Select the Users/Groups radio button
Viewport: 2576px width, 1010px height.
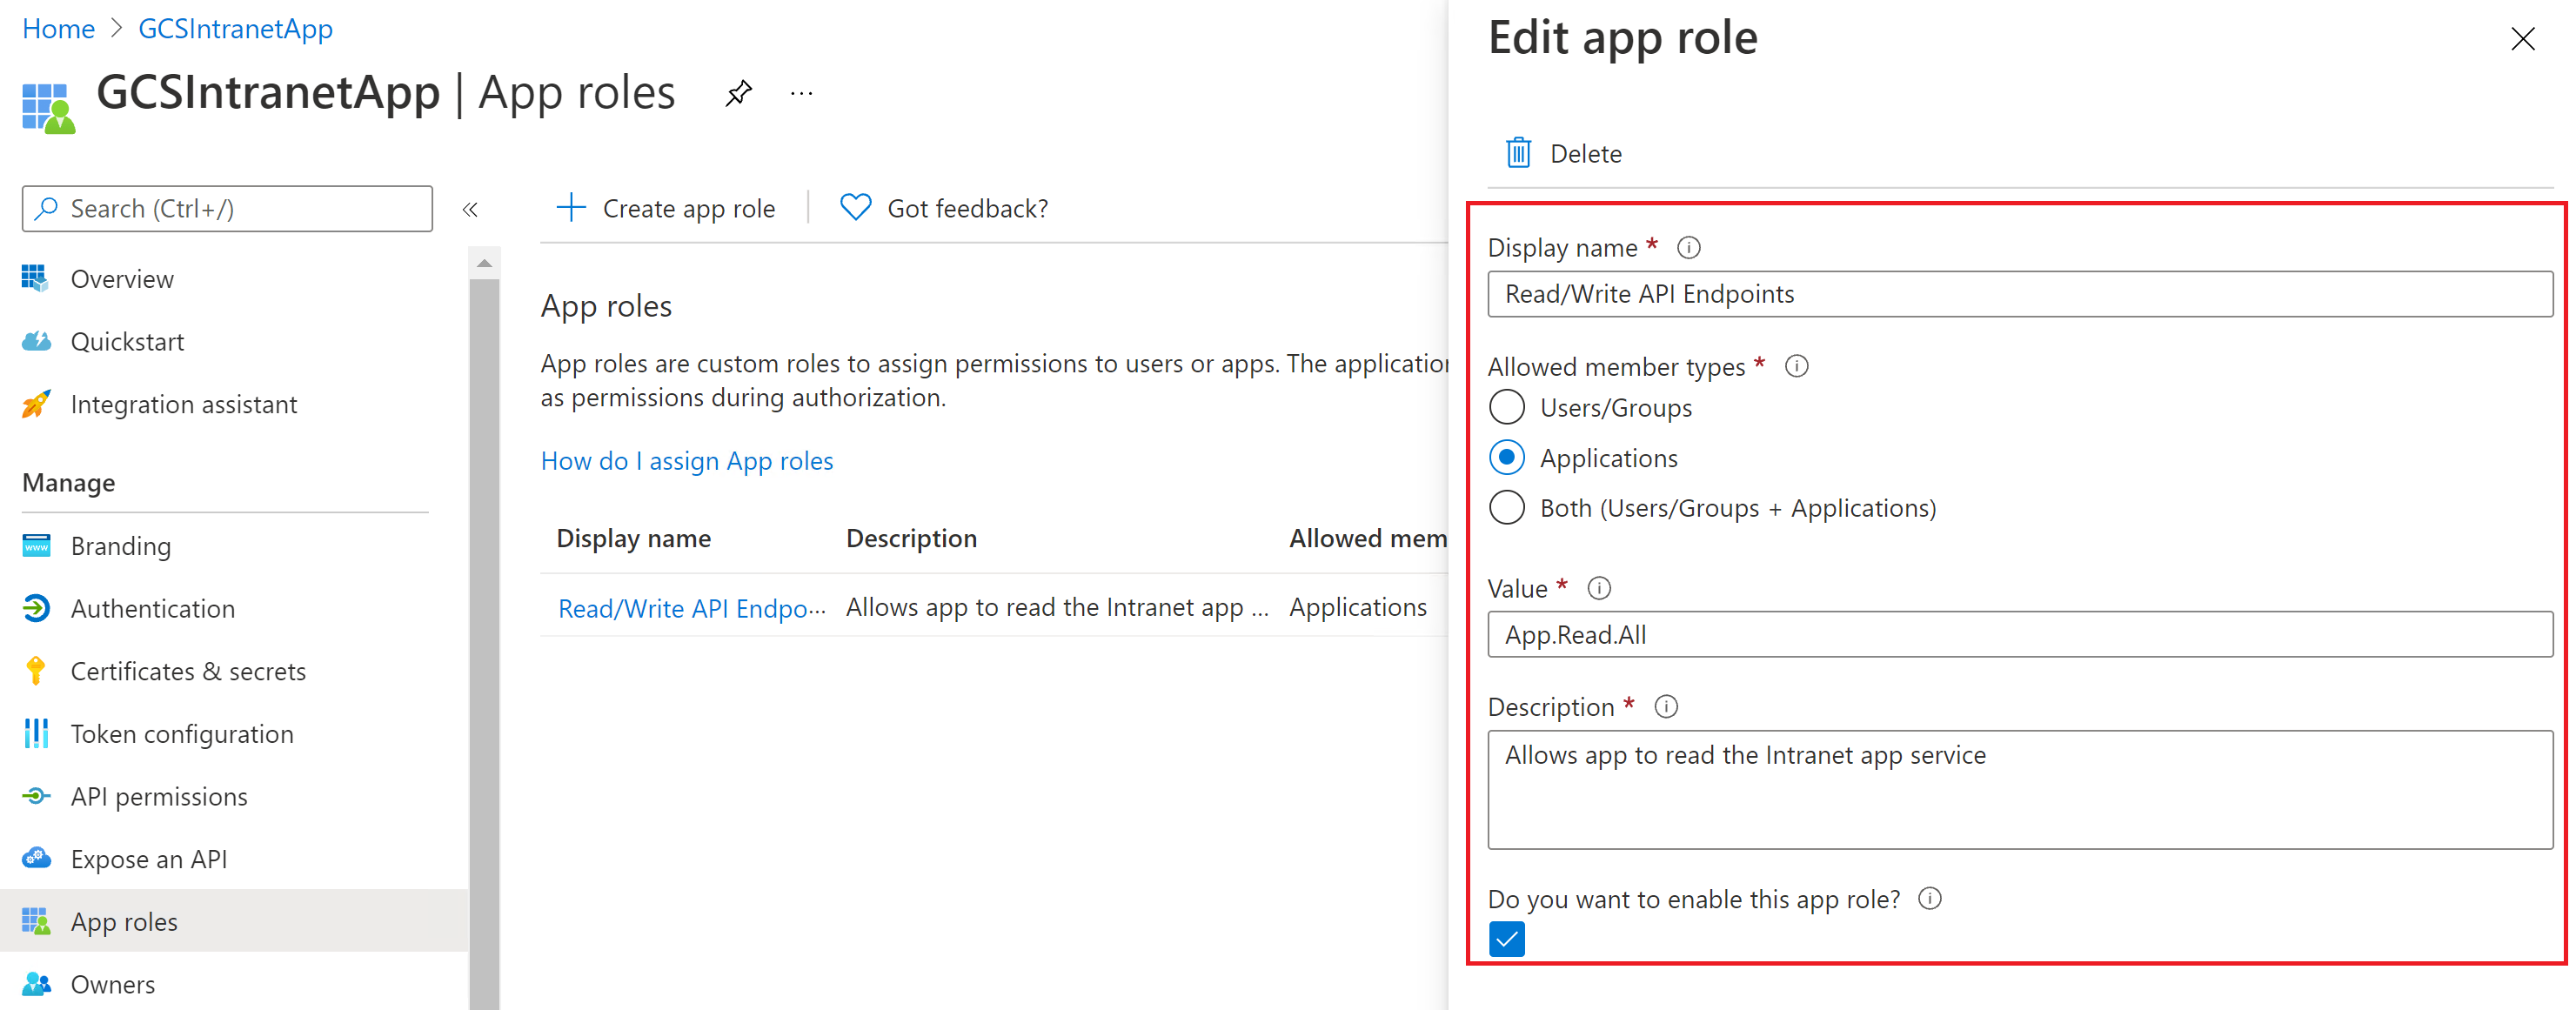click(1507, 408)
